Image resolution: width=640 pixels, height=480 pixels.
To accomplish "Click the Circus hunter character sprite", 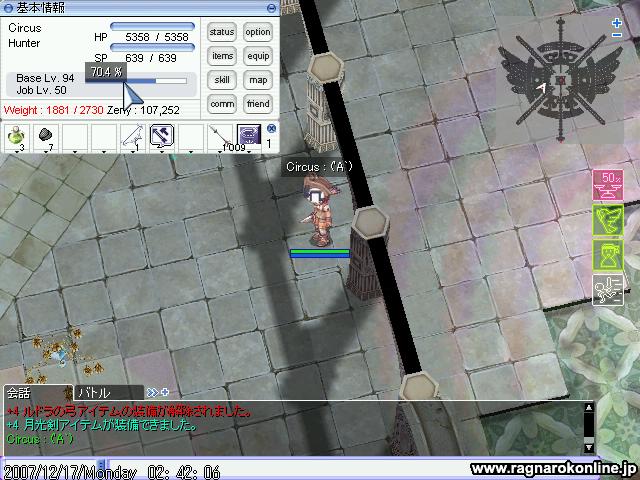I will 318,211.
